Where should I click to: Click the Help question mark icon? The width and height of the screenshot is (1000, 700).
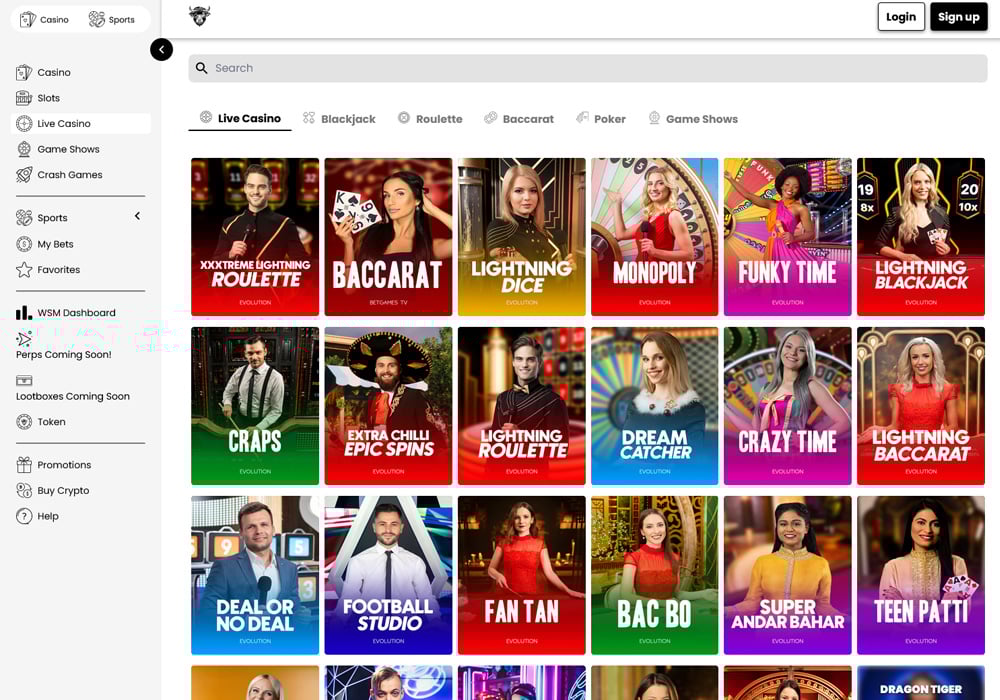click(x=24, y=516)
